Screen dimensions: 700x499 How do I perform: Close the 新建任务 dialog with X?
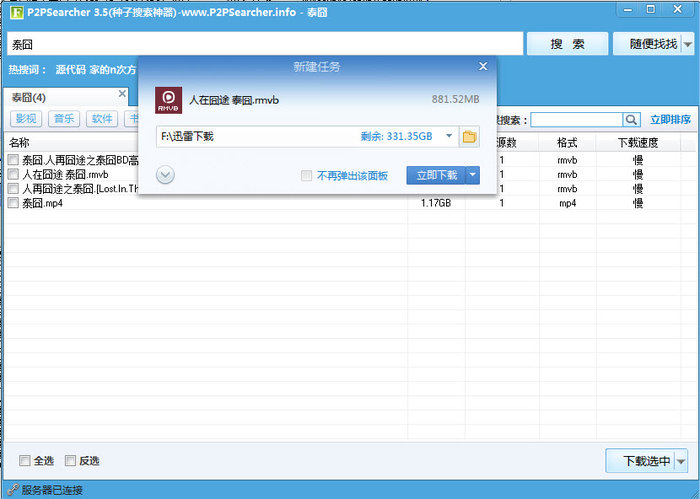pyautogui.click(x=483, y=67)
